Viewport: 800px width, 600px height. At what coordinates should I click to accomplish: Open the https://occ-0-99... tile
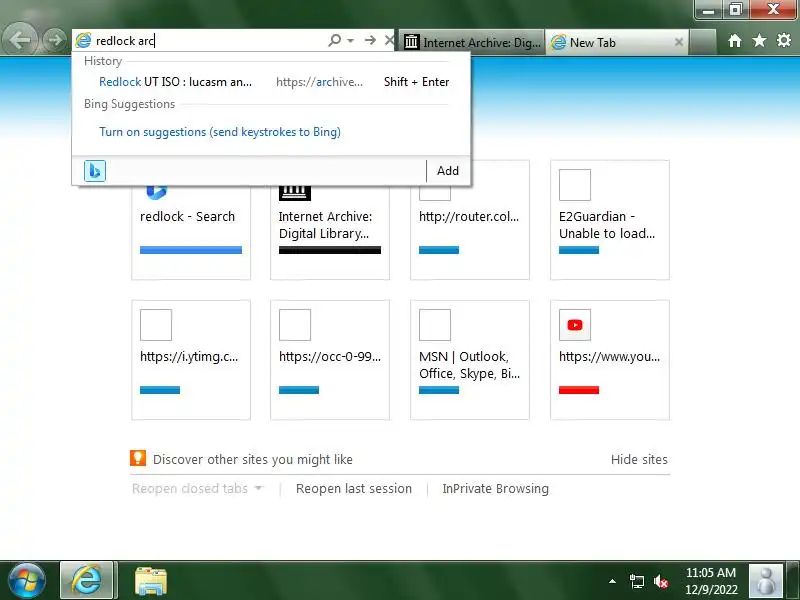[x=330, y=360]
